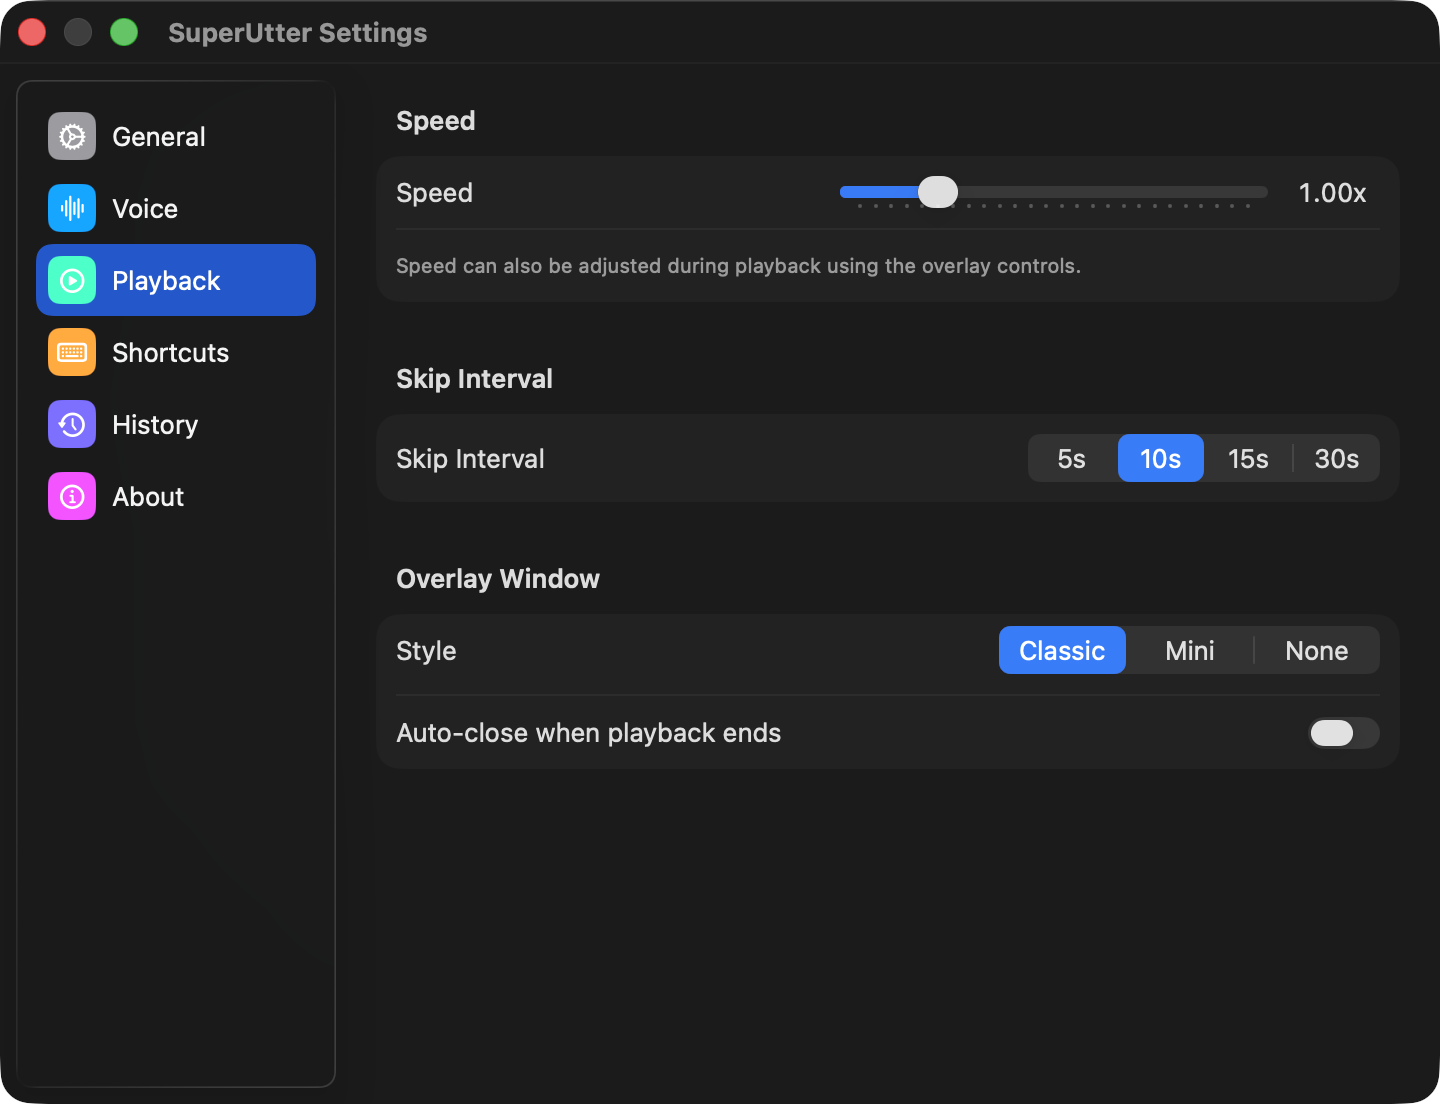The height and width of the screenshot is (1104, 1440).
Task: Click the SuperUtter Settings window title
Action: [297, 33]
